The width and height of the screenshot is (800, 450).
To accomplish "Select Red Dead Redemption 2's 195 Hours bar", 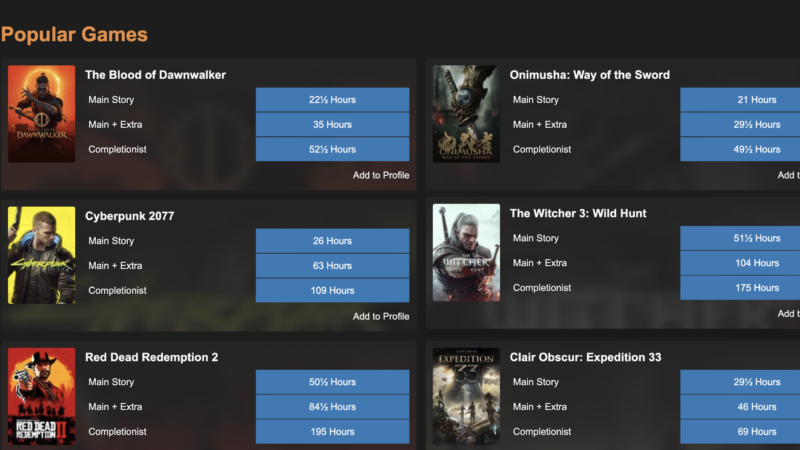I will click(332, 432).
